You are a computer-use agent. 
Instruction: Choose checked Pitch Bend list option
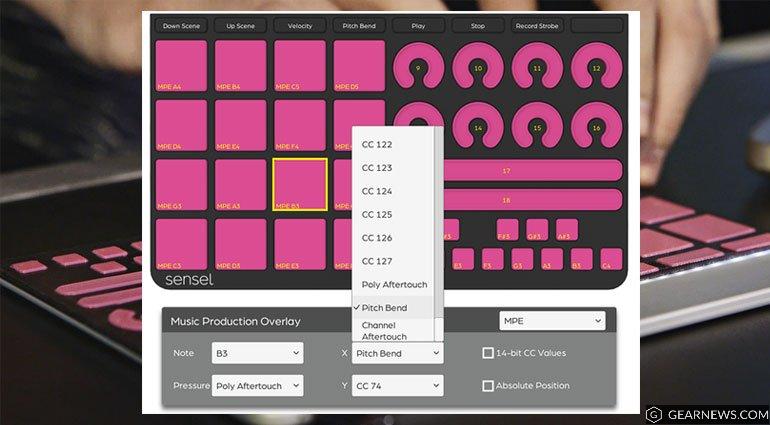coord(393,308)
